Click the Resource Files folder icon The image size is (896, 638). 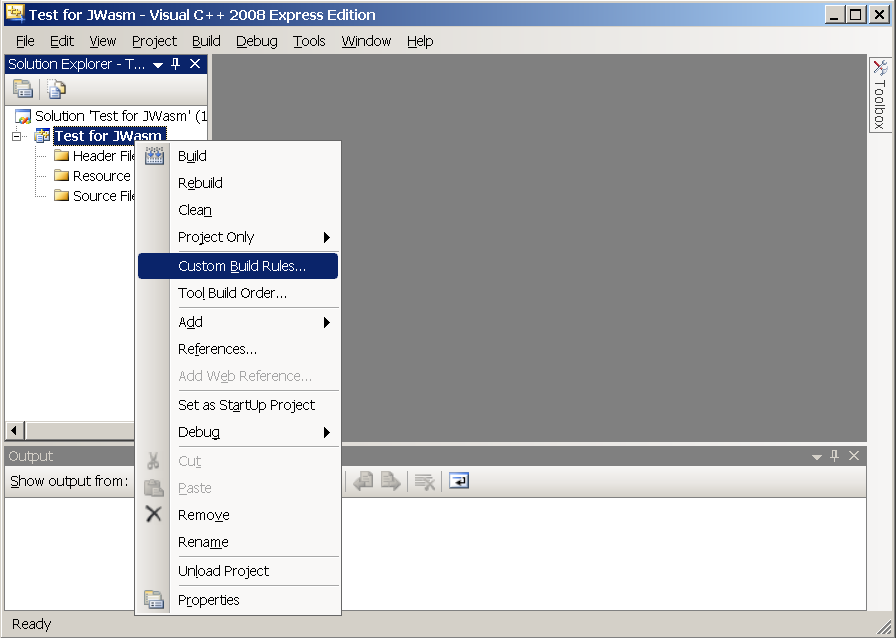[61, 176]
